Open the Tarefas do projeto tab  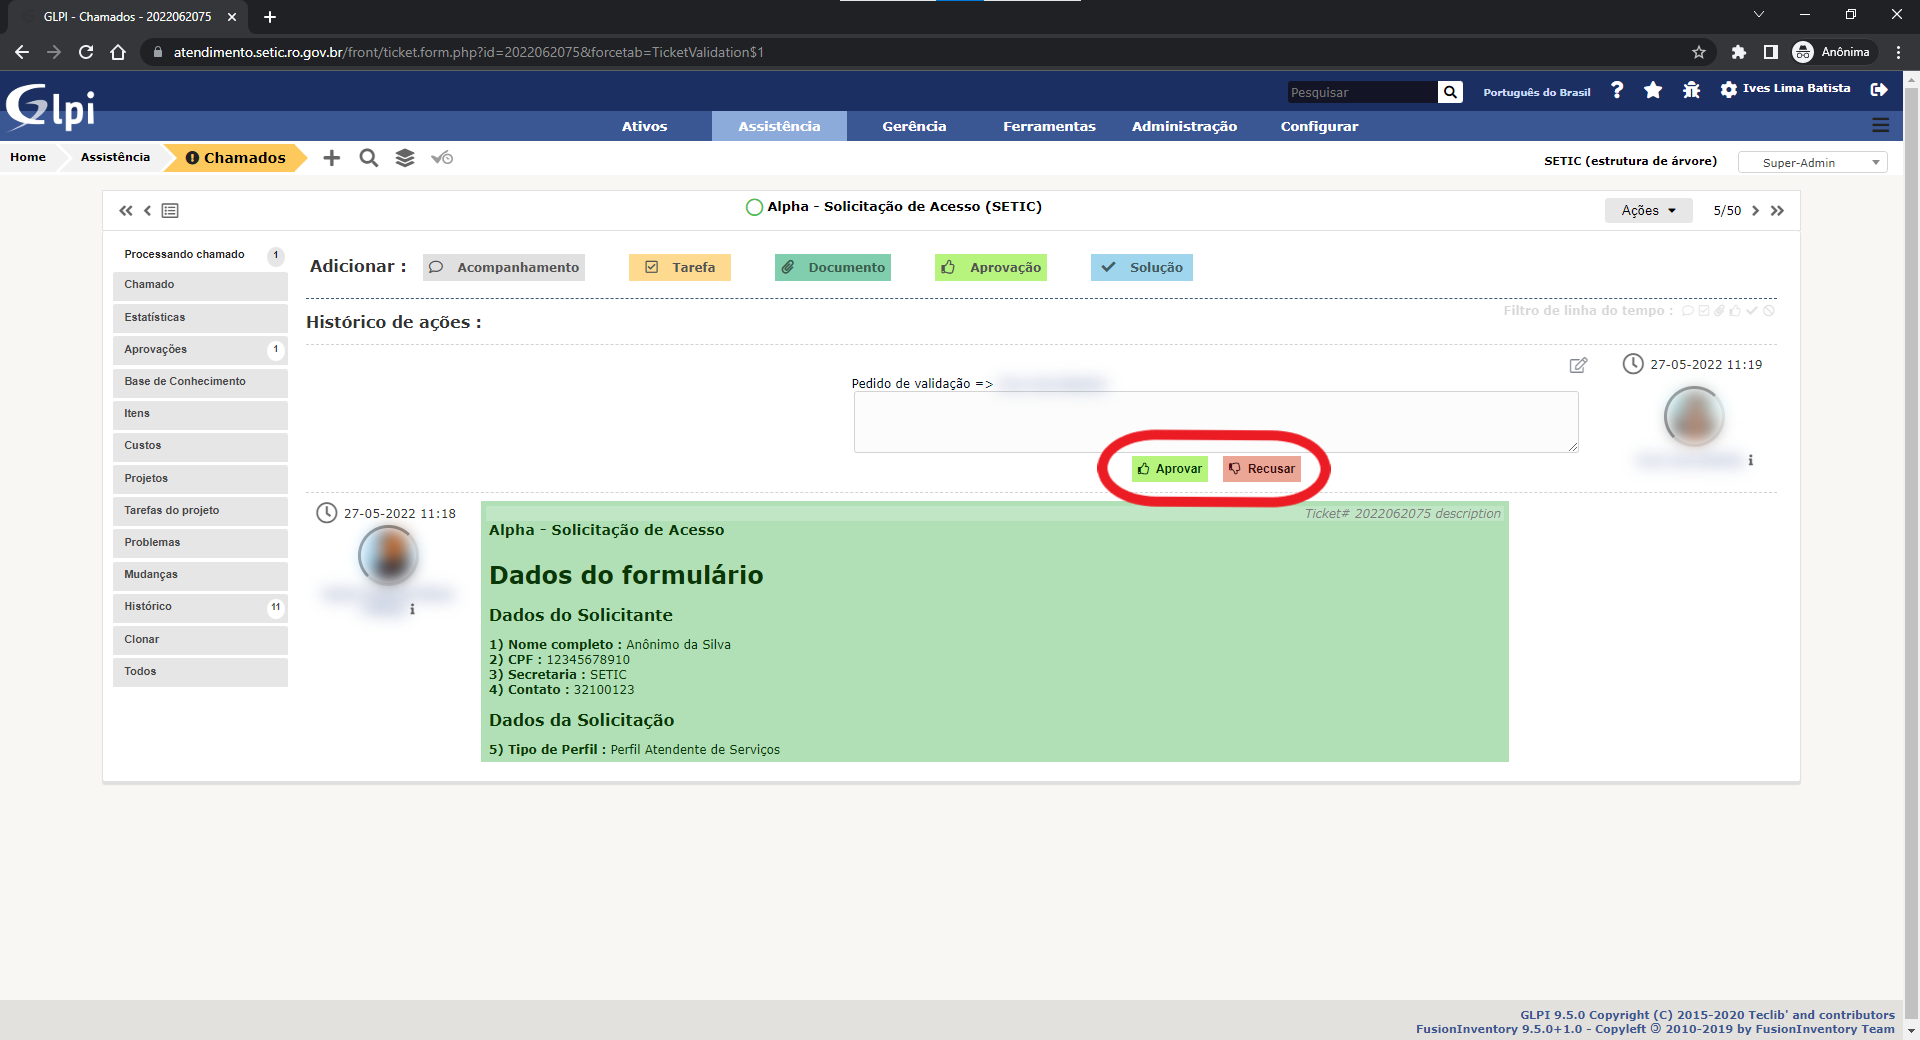click(200, 511)
